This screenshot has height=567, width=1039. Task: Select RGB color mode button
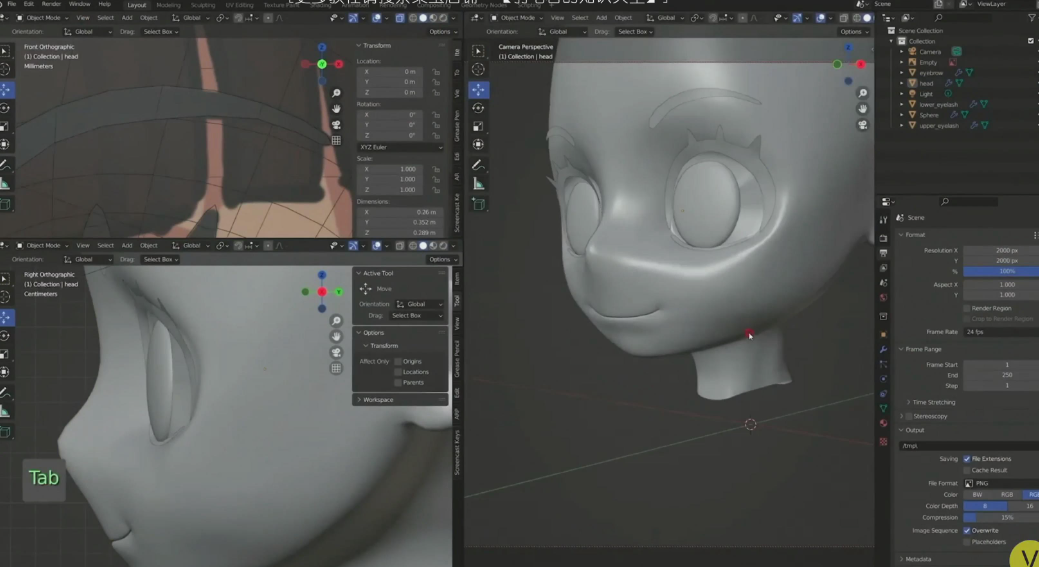pyautogui.click(x=1007, y=494)
